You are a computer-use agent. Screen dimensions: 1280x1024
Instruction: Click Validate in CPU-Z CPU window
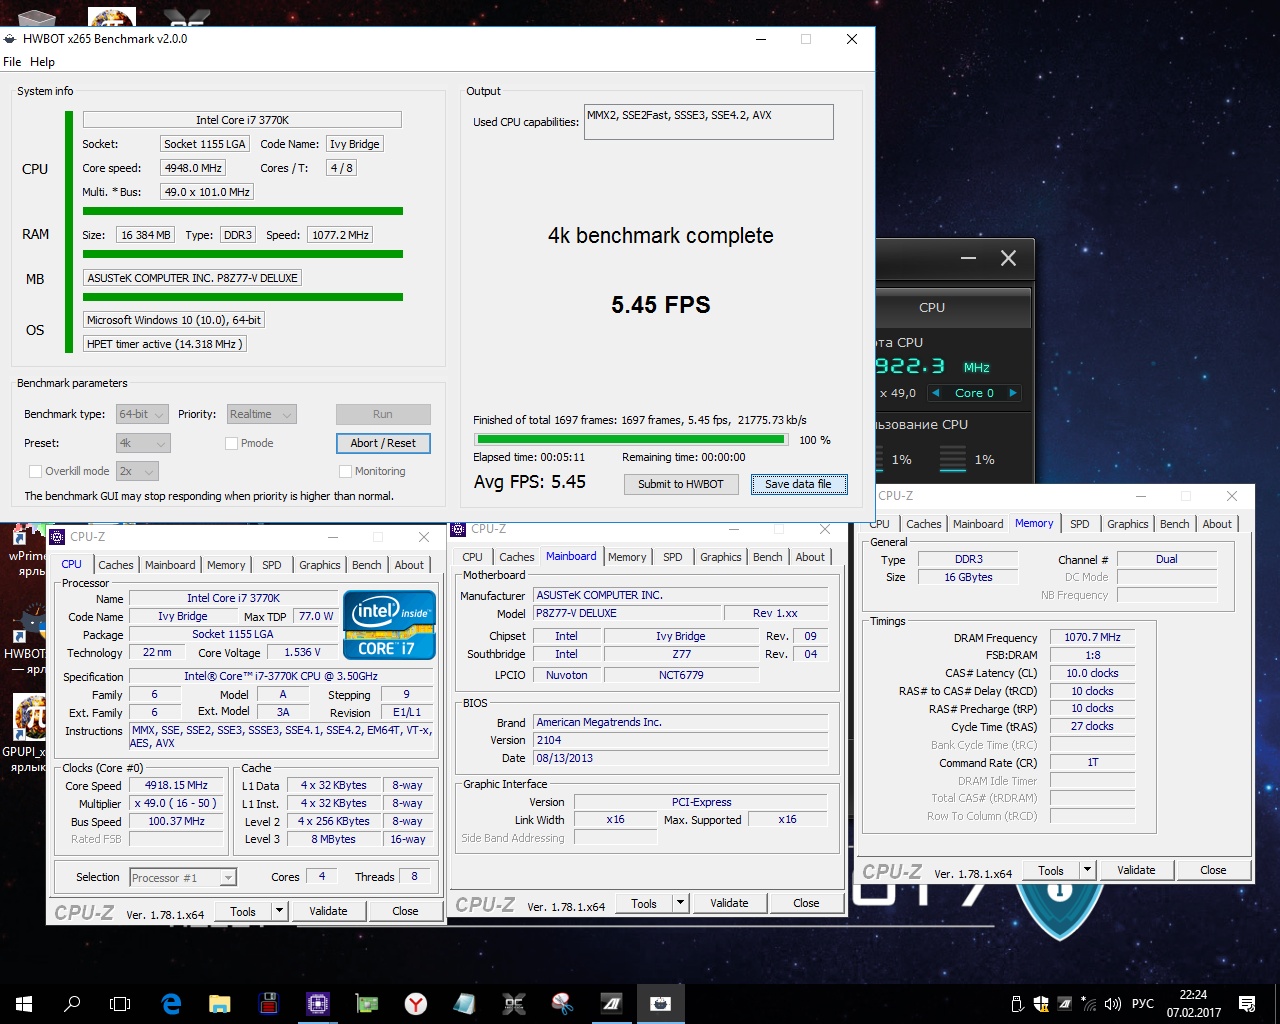[328, 911]
